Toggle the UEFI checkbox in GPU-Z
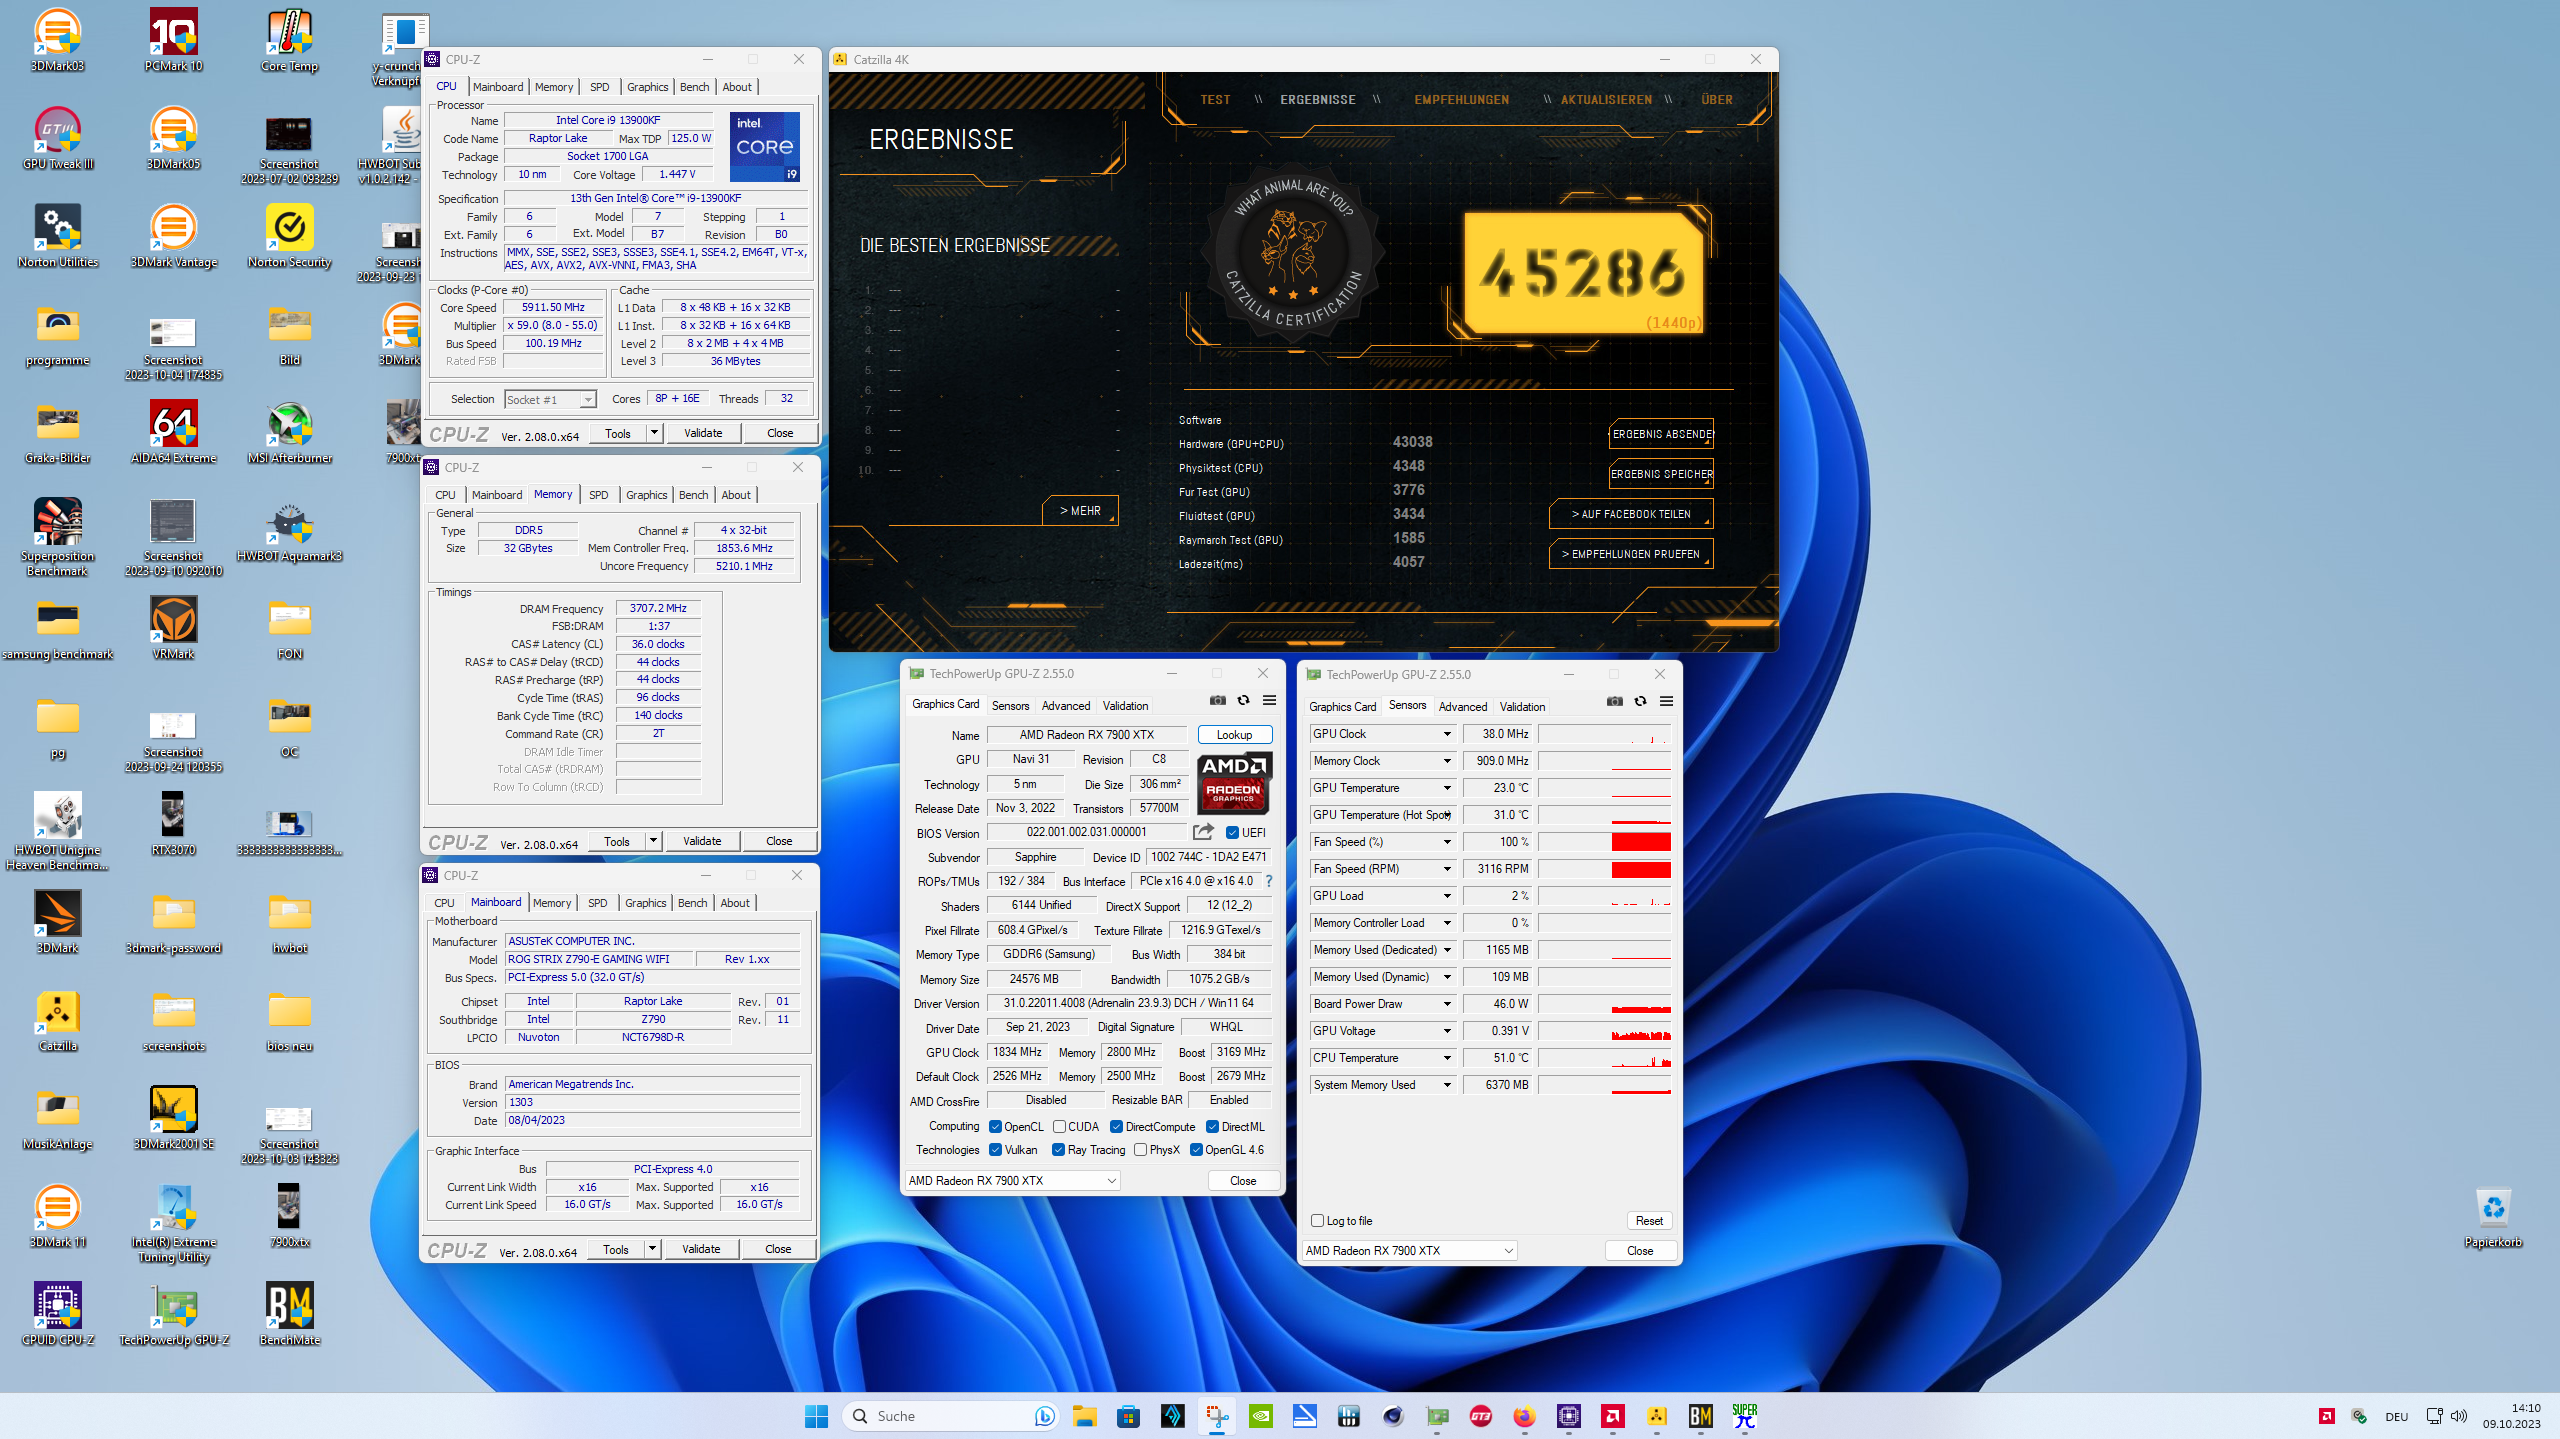Screen dimensions: 2560x1439 pyautogui.click(x=1232, y=832)
